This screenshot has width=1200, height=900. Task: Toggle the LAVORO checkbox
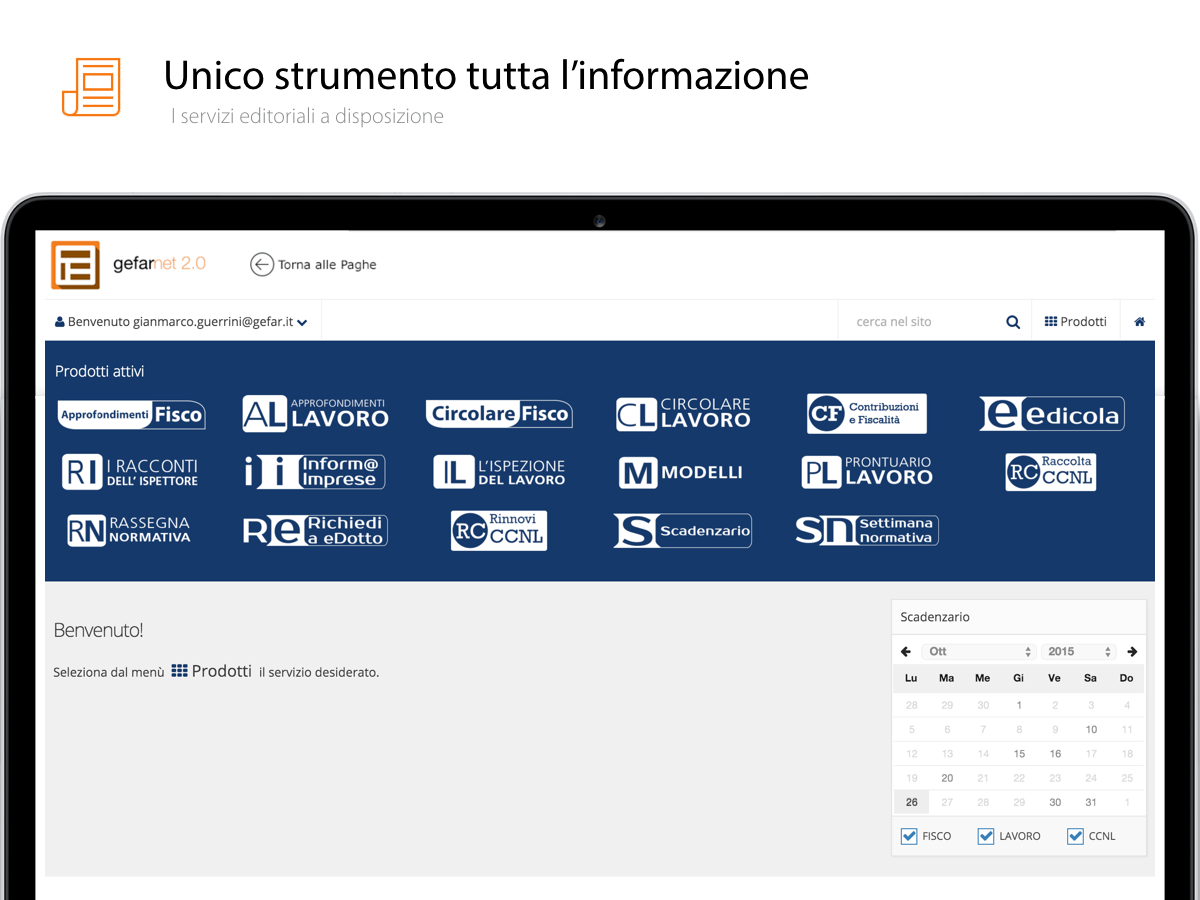[986, 836]
